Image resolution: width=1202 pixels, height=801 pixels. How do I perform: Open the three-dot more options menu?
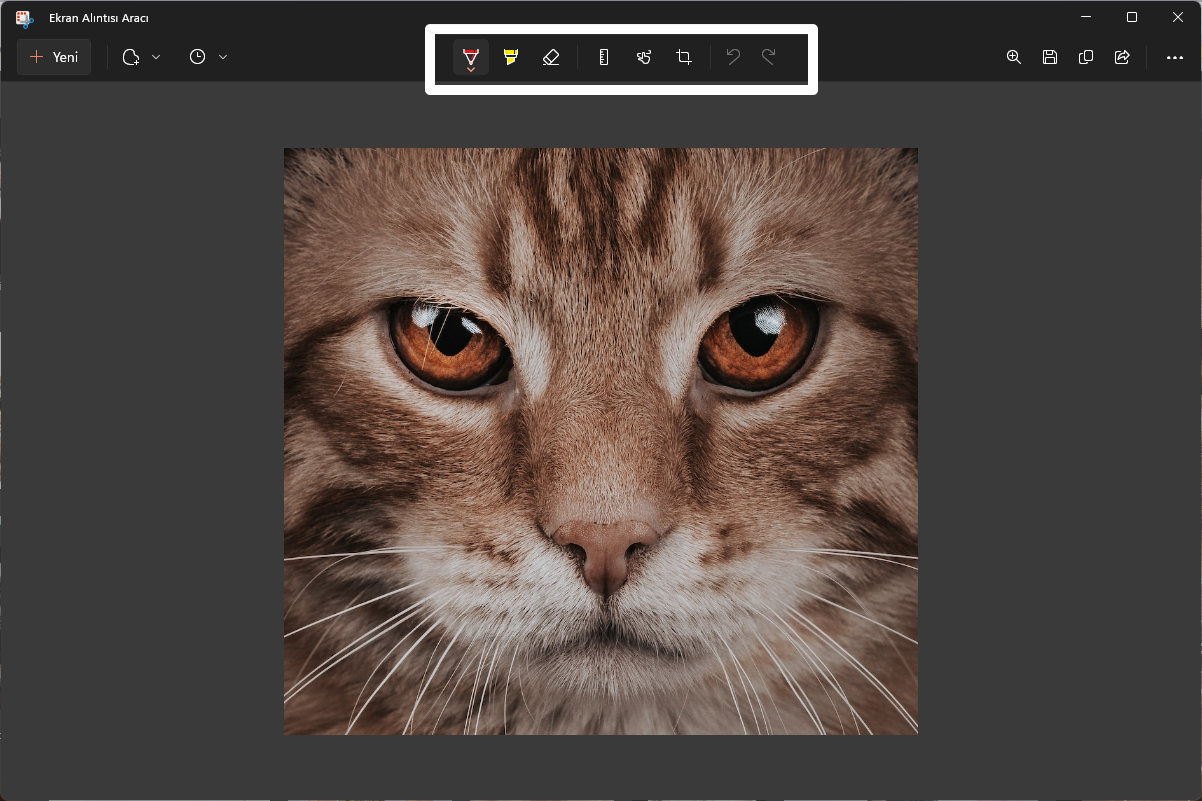[1175, 57]
